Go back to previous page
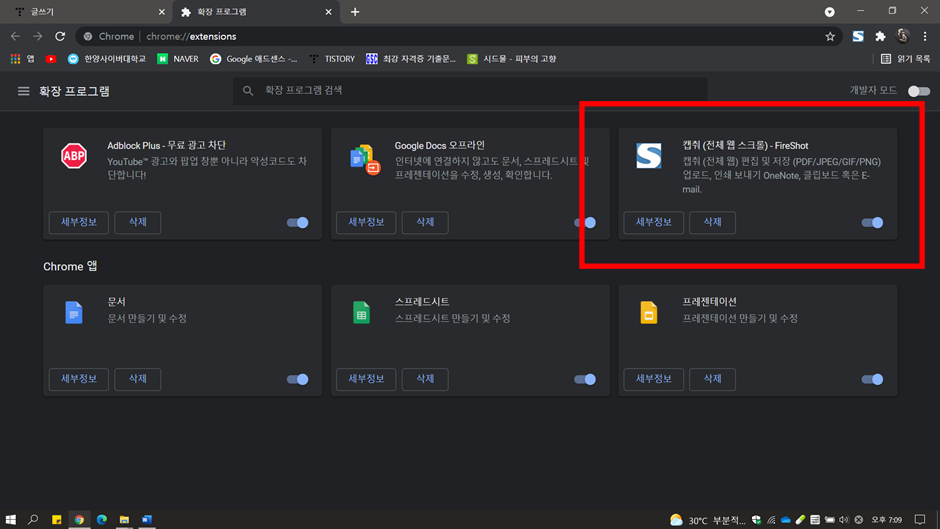940x529 pixels. coord(16,37)
